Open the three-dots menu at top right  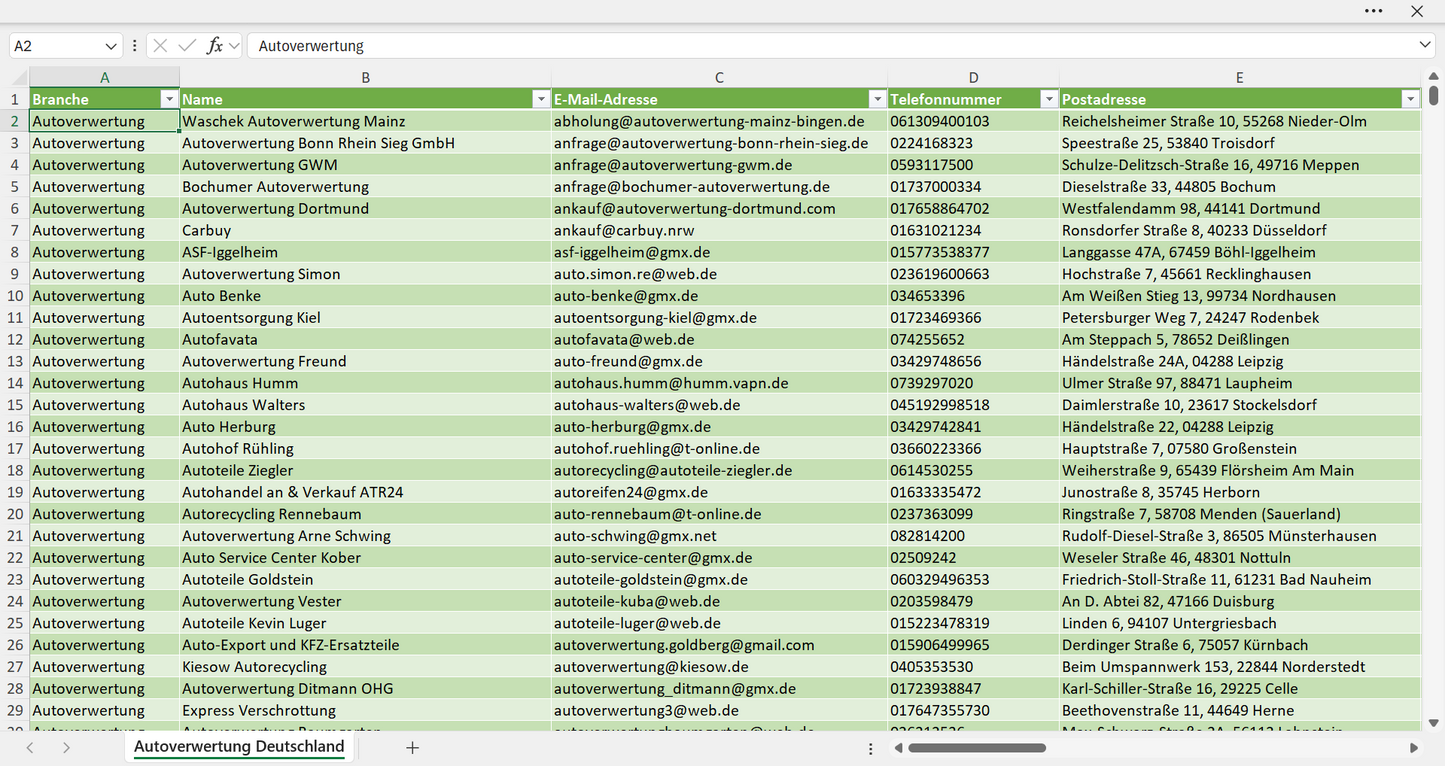point(1374,11)
